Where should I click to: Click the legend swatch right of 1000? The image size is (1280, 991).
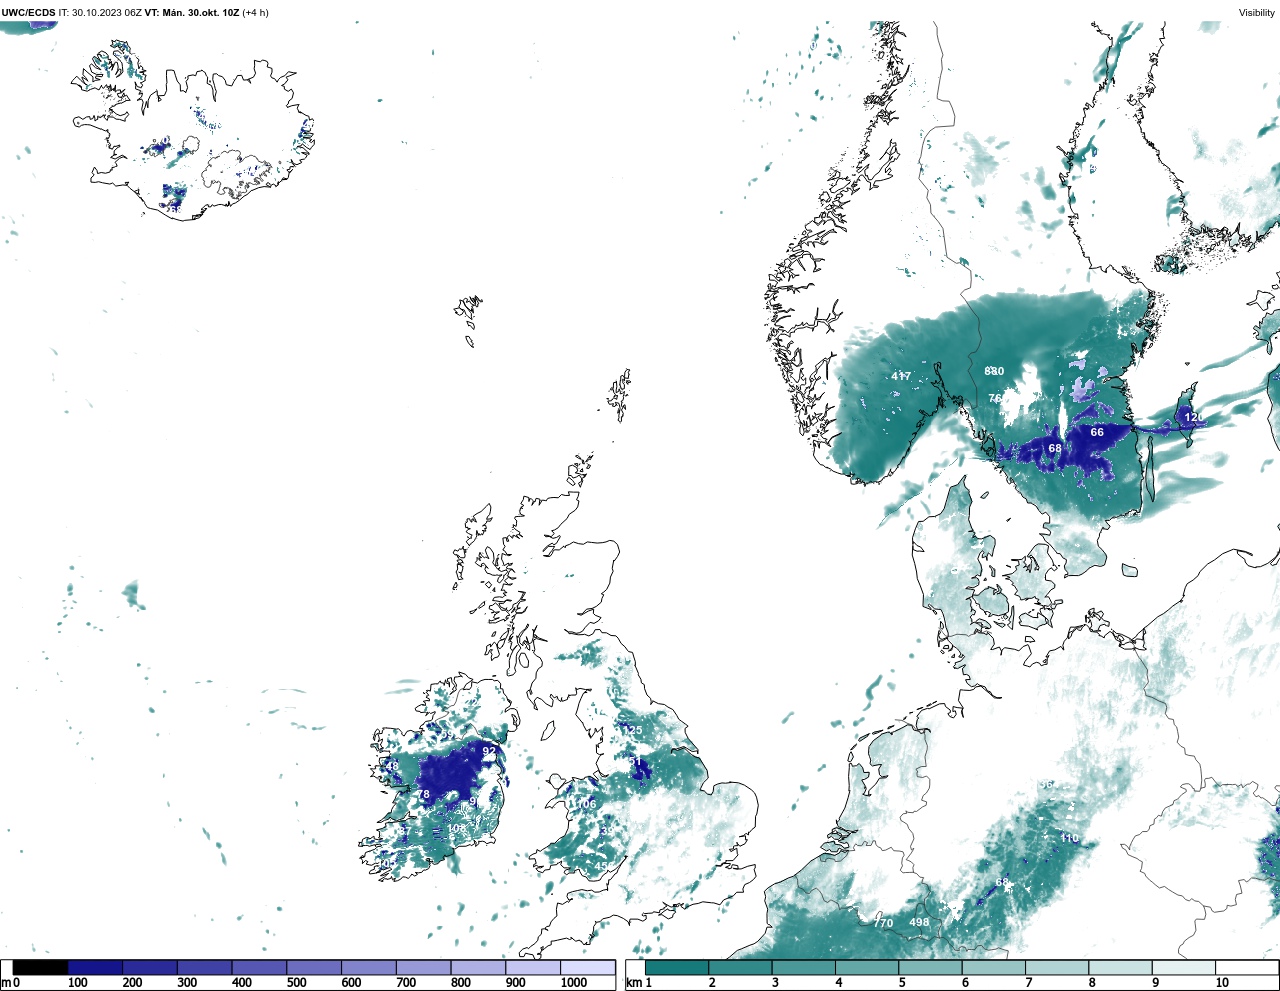click(588, 967)
